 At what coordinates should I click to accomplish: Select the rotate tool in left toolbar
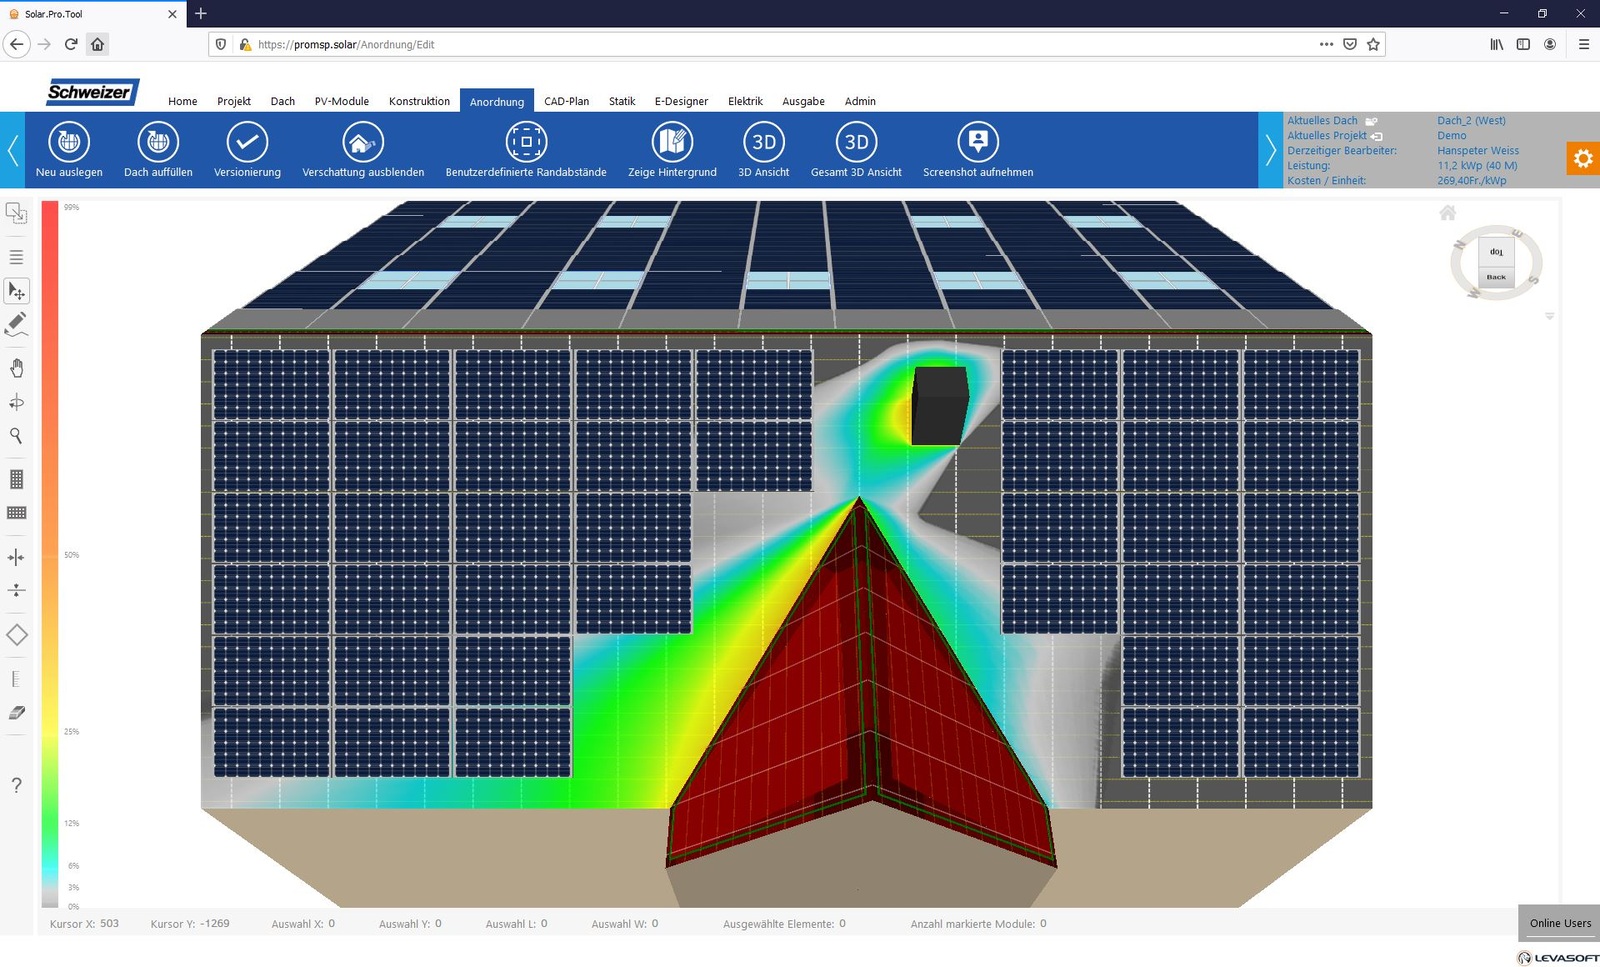point(16,403)
